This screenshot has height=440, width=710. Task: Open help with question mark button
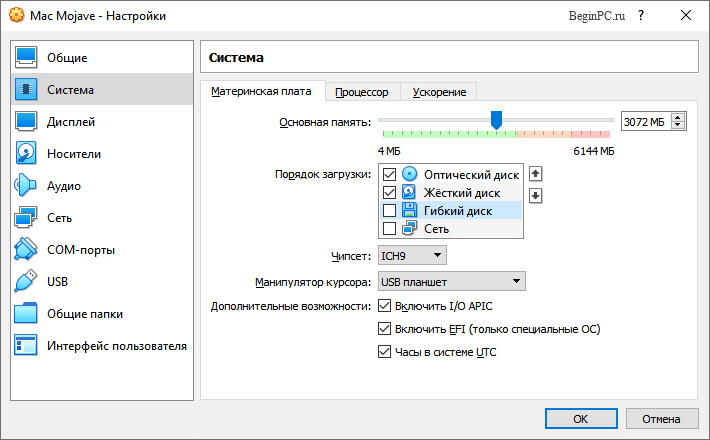pyautogui.click(x=641, y=15)
